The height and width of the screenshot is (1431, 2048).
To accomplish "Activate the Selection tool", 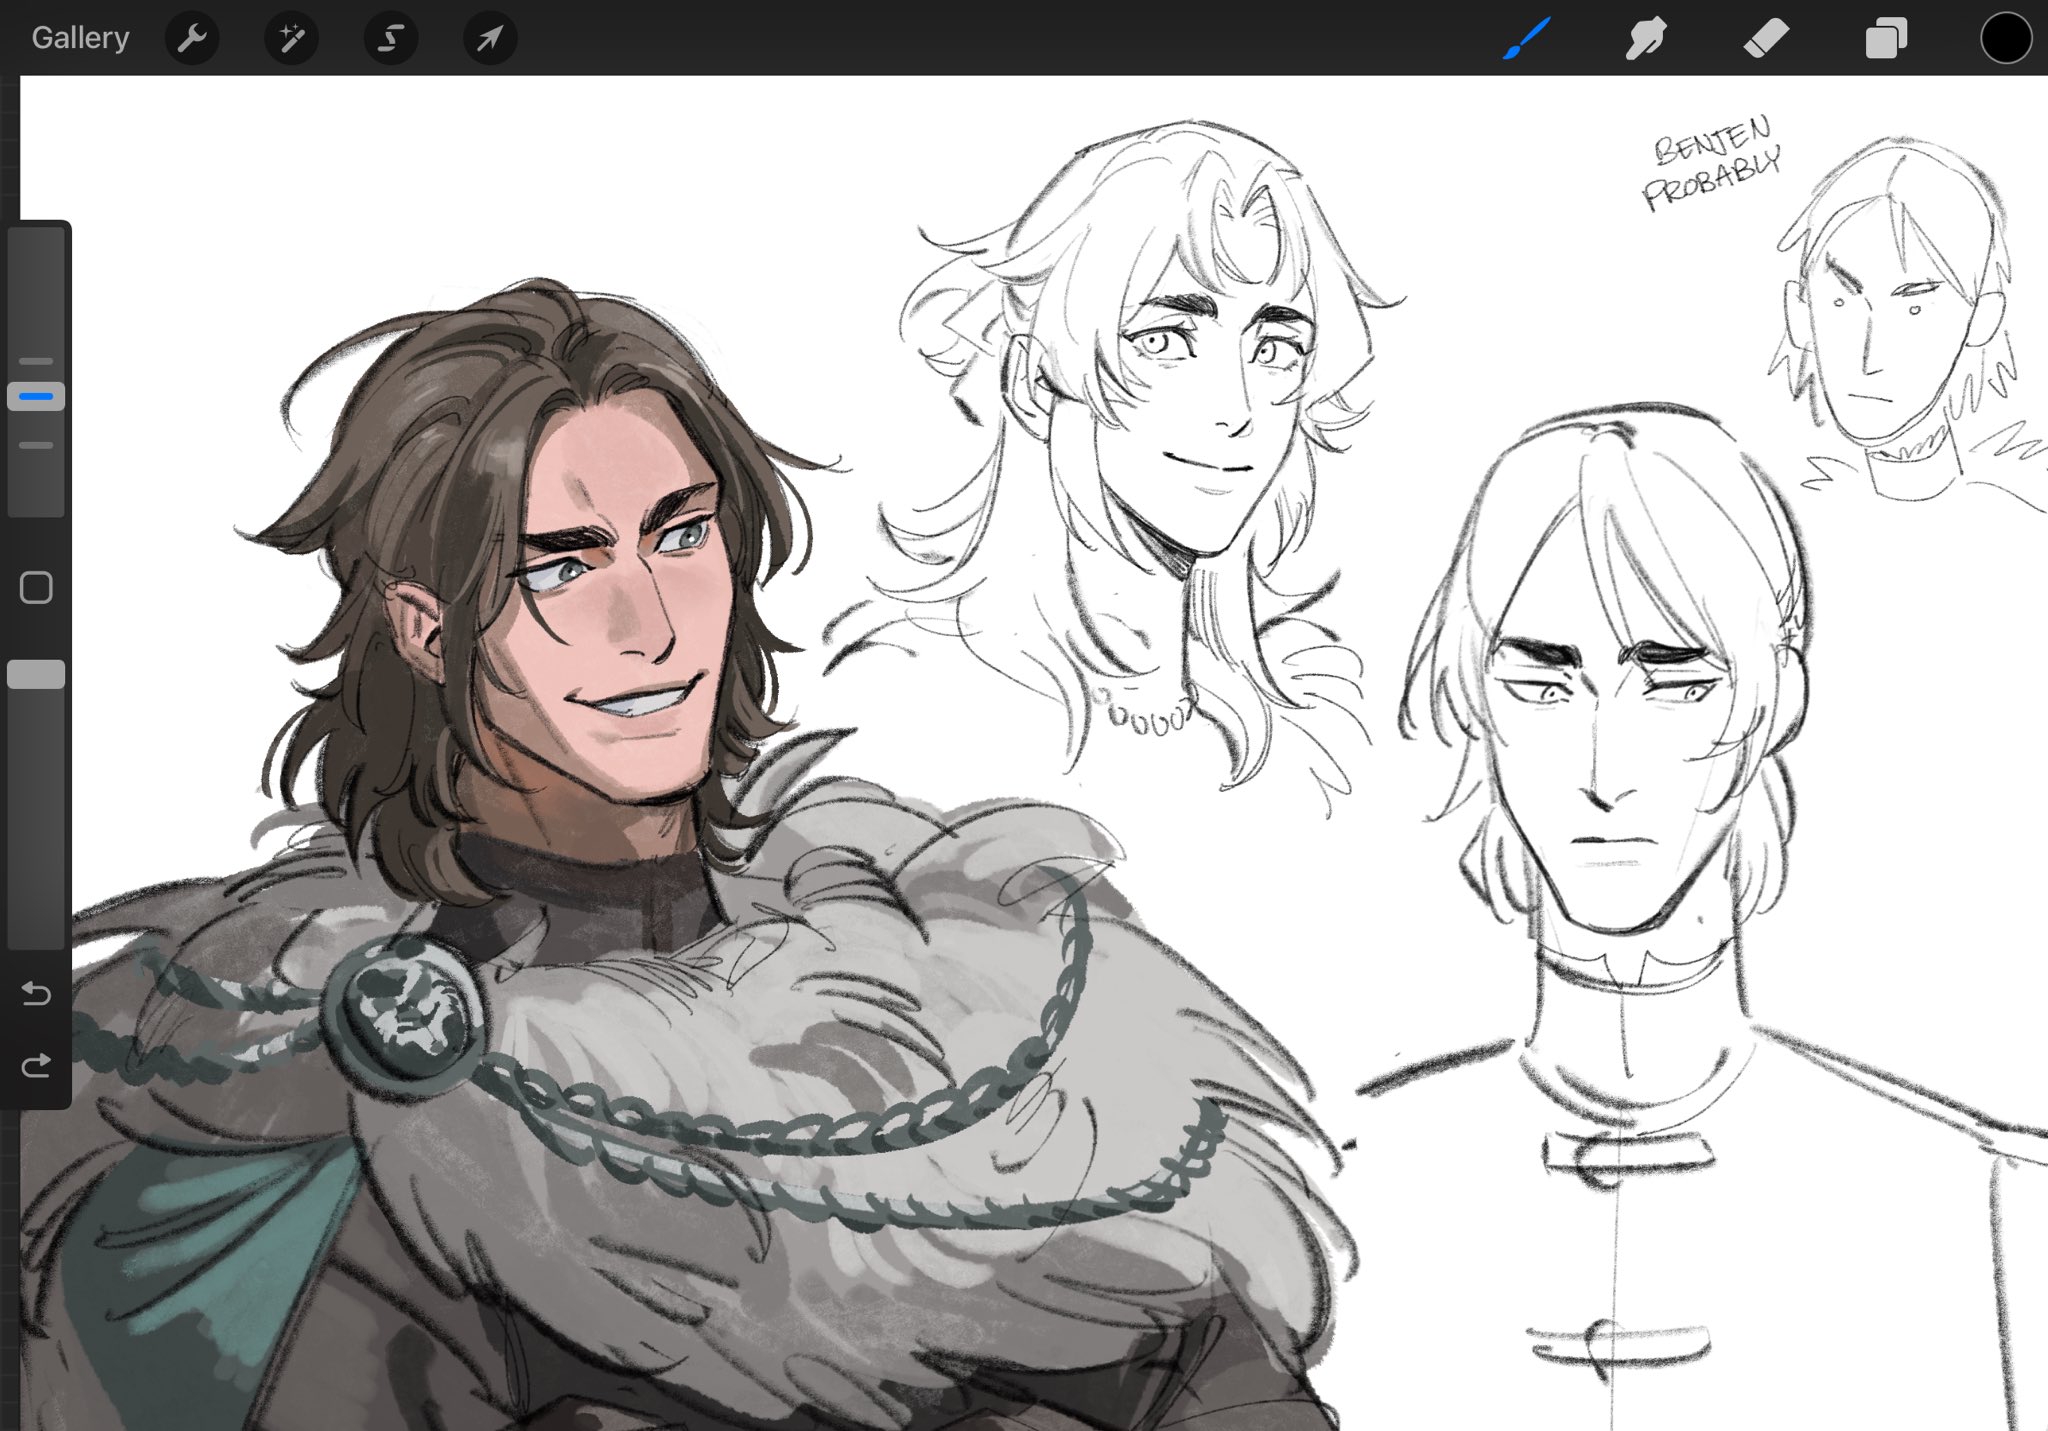I will [390, 39].
